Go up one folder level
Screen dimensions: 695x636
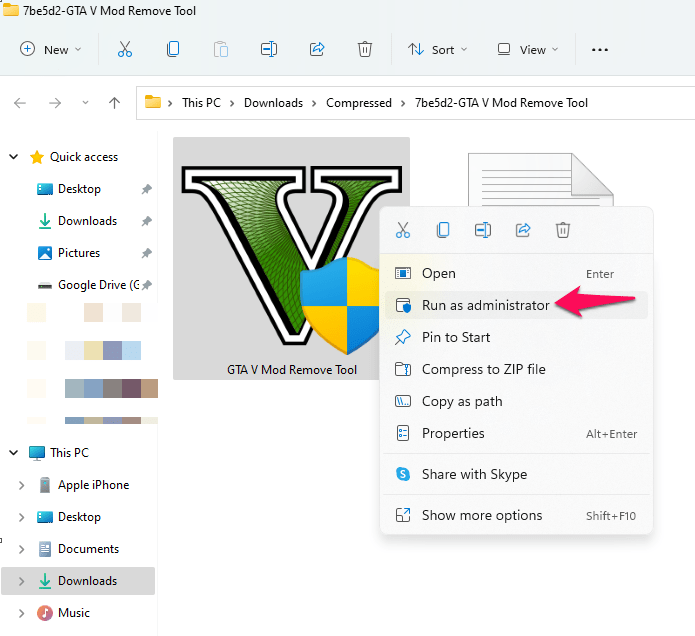pos(114,103)
